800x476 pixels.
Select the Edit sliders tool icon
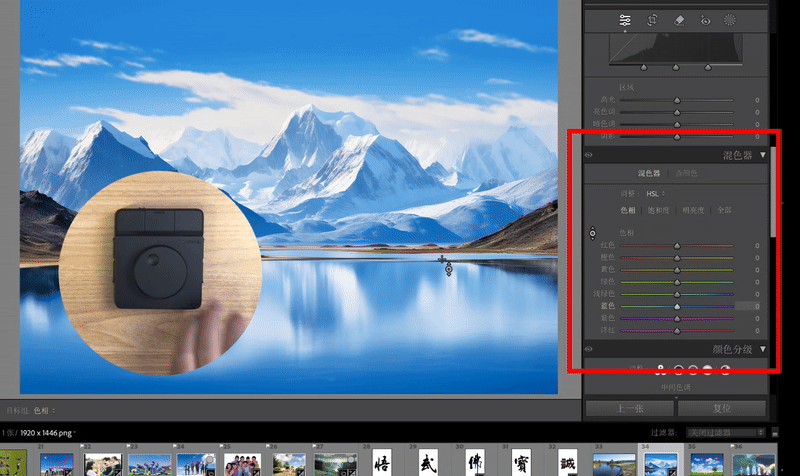[625, 20]
